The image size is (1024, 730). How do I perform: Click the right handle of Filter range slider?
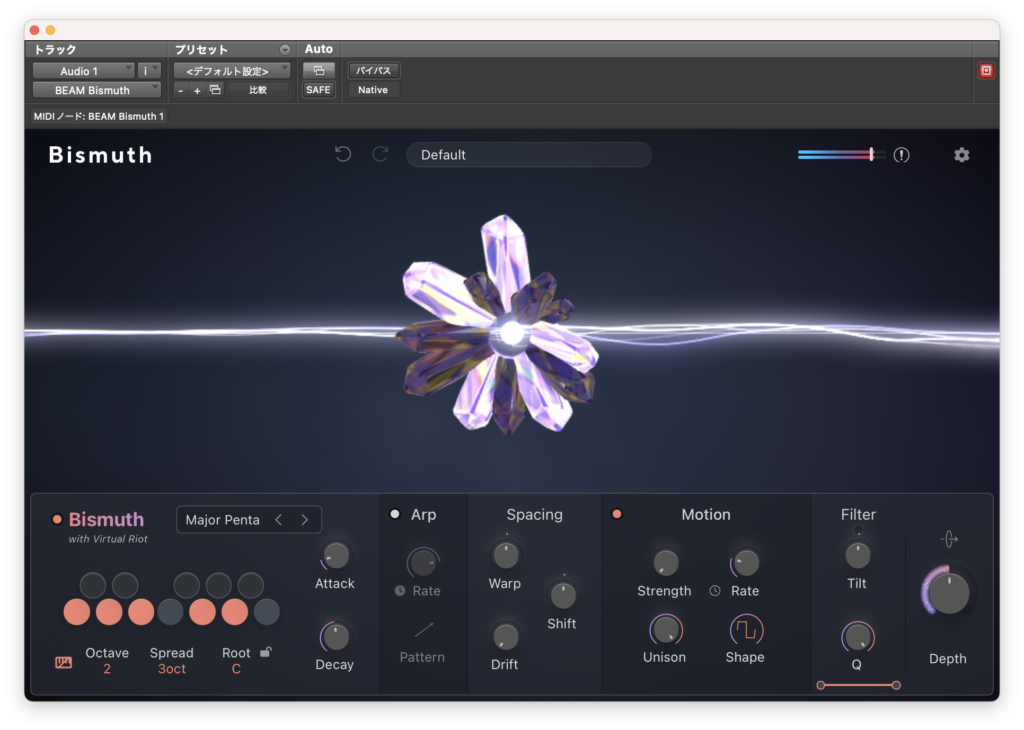(x=896, y=685)
